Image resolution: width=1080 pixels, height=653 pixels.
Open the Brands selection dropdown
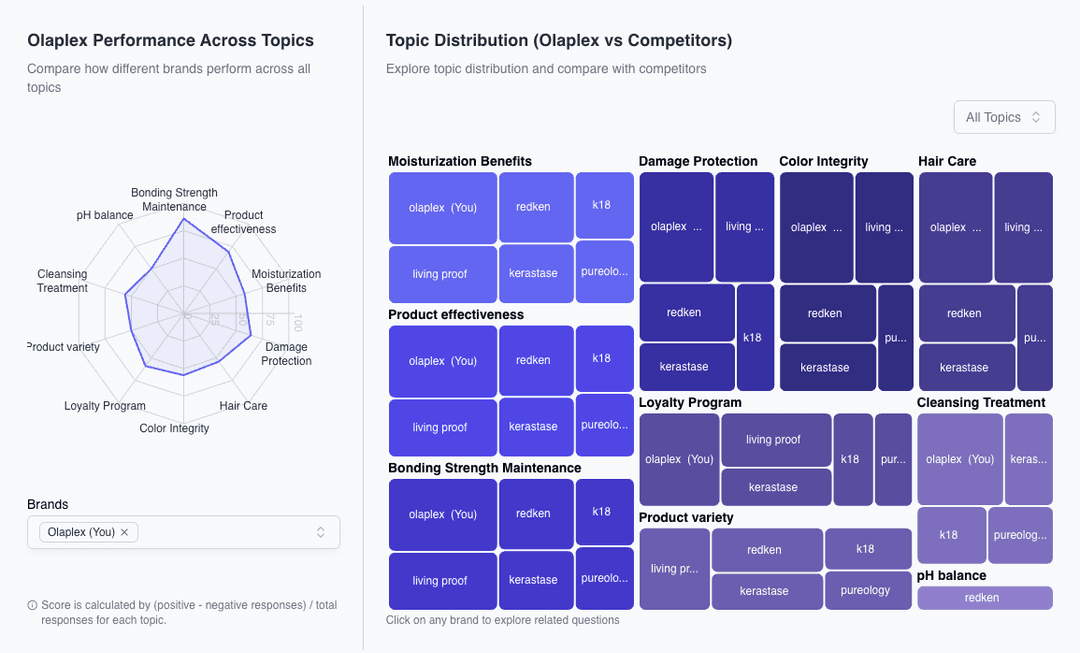183,531
